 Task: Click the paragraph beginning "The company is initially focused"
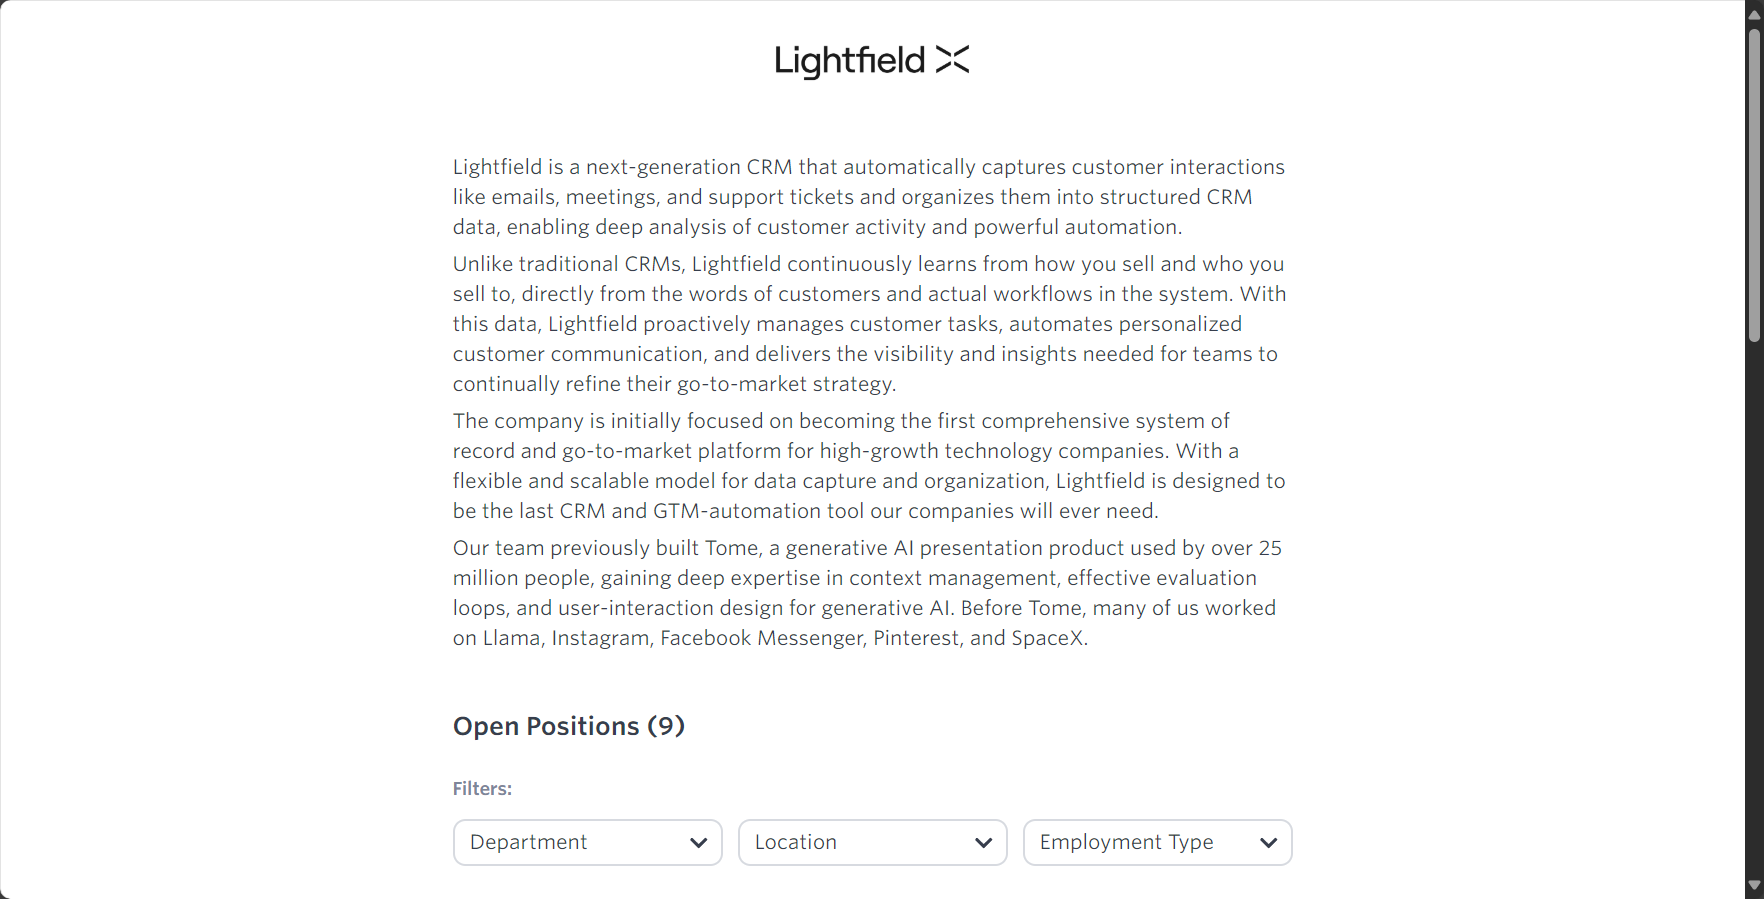[869, 466]
